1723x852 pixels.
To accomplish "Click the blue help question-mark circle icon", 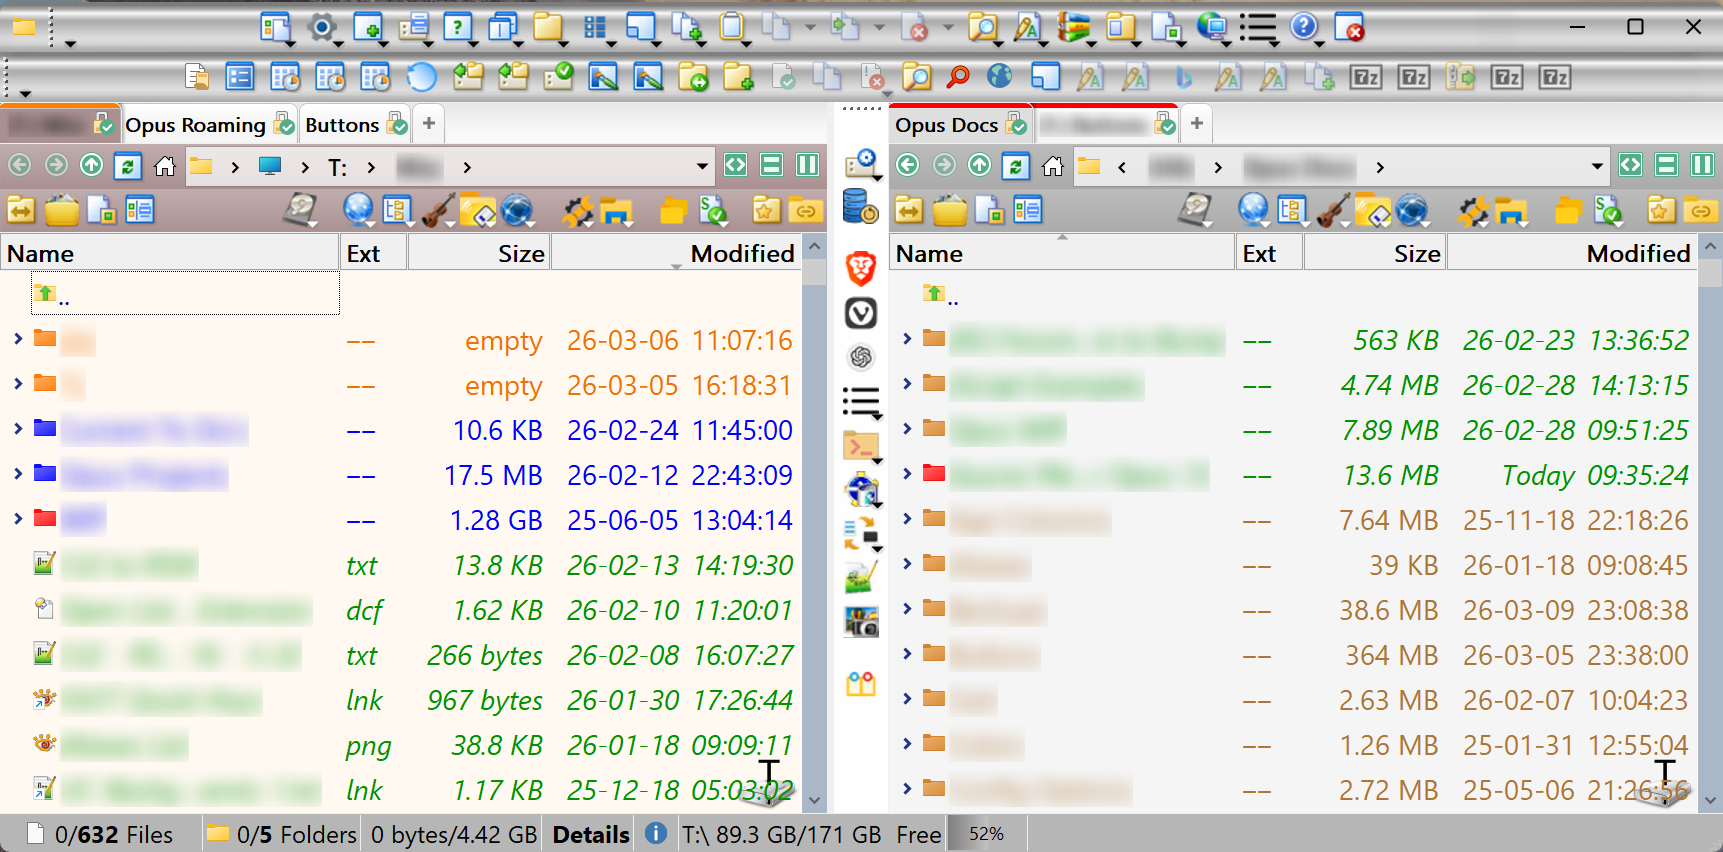I will point(1303,27).
